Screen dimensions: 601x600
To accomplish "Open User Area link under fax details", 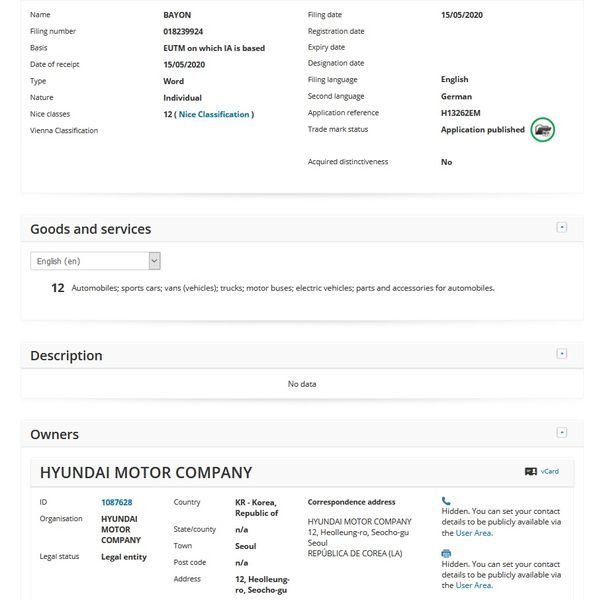I will point(474,585).
